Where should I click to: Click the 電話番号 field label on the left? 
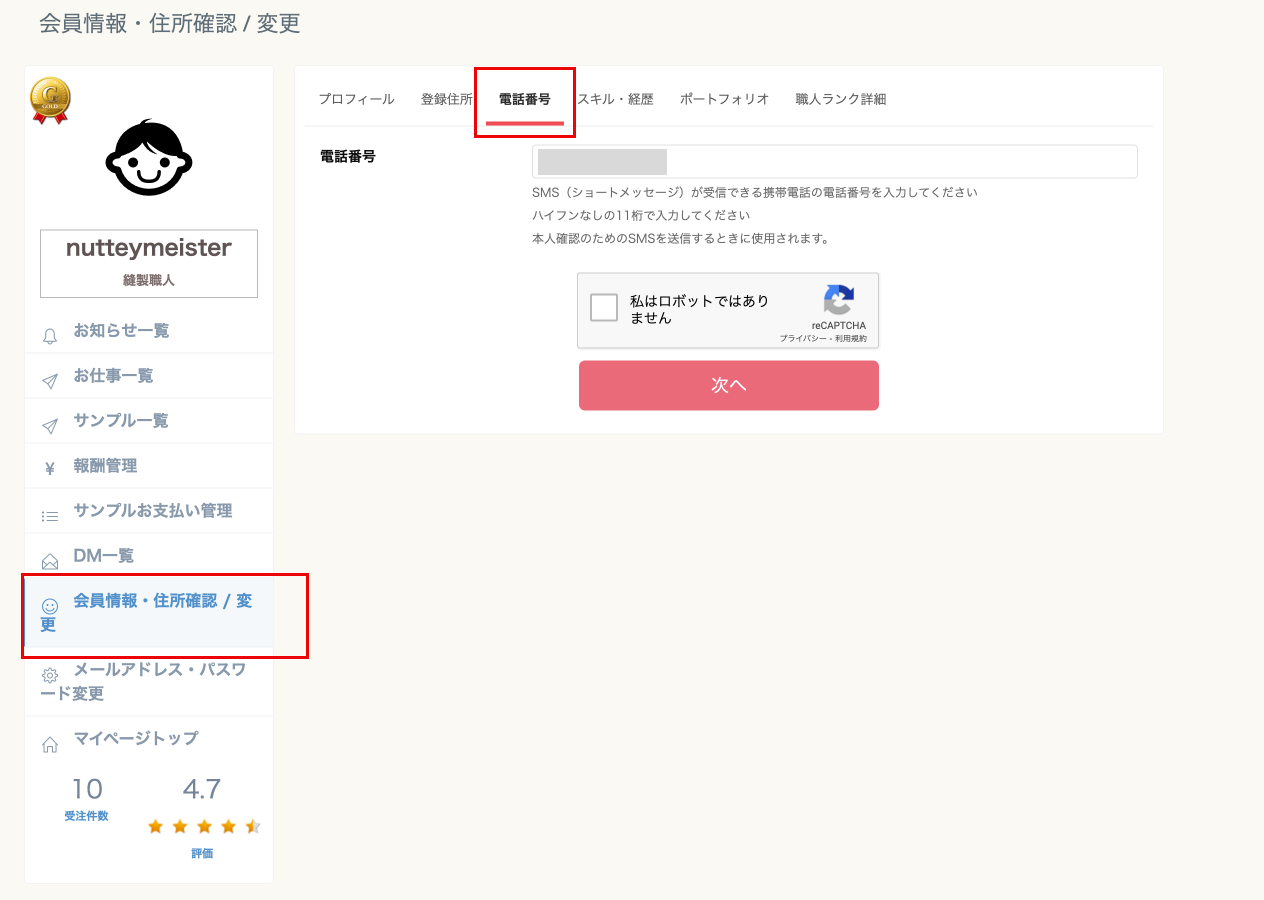(x=347, y=156)
